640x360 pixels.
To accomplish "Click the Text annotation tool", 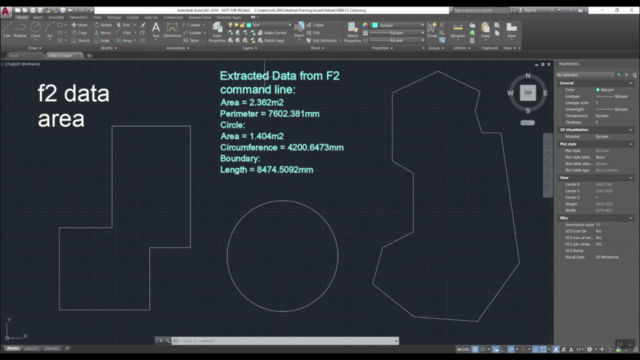I will [156, 30].
